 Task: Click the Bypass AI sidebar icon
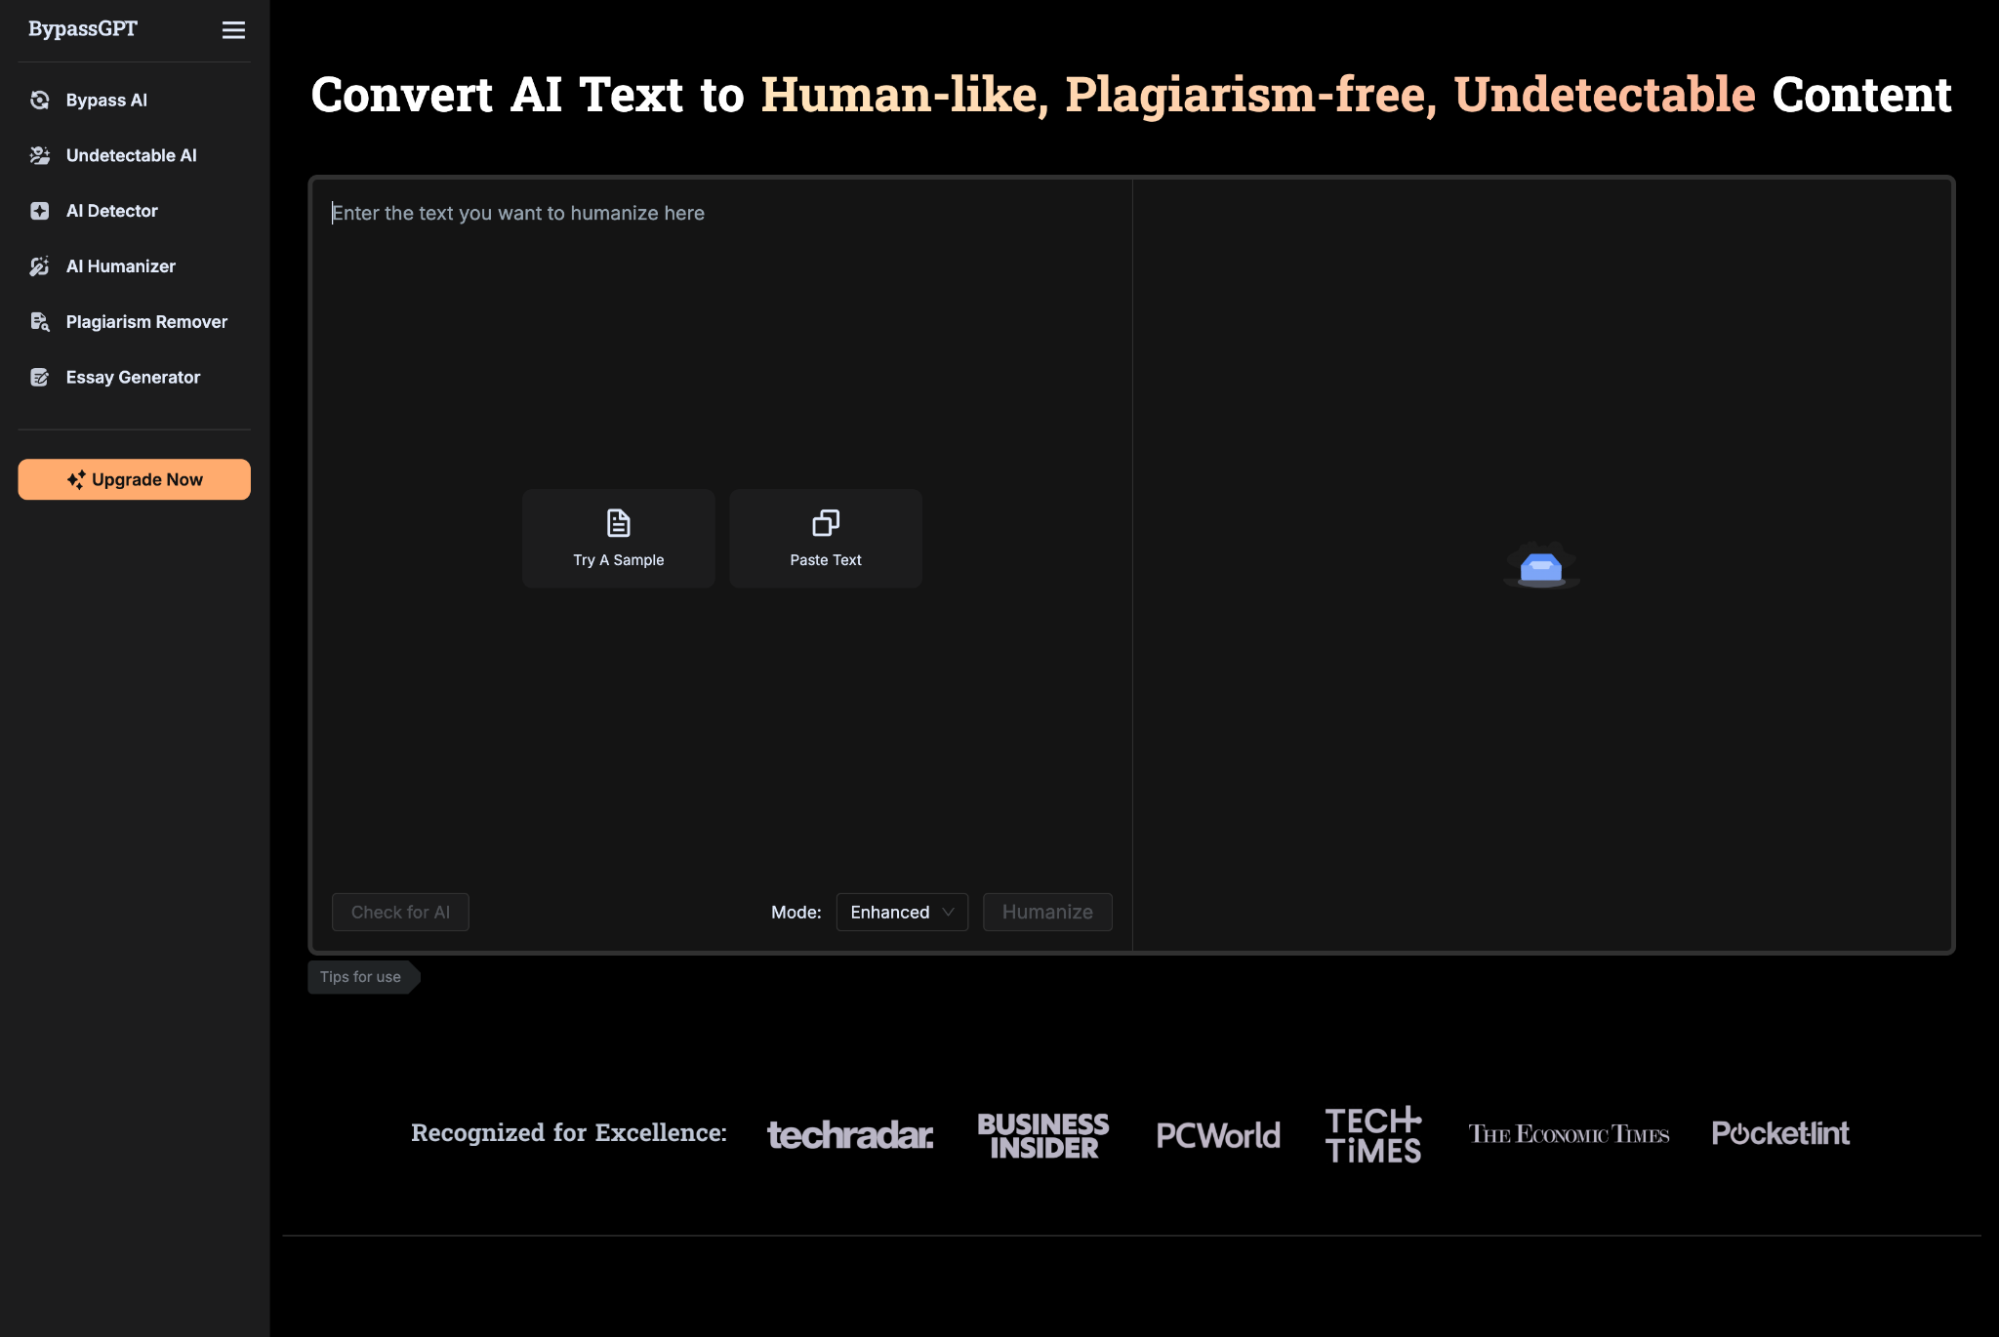click(x=40, y=100)
